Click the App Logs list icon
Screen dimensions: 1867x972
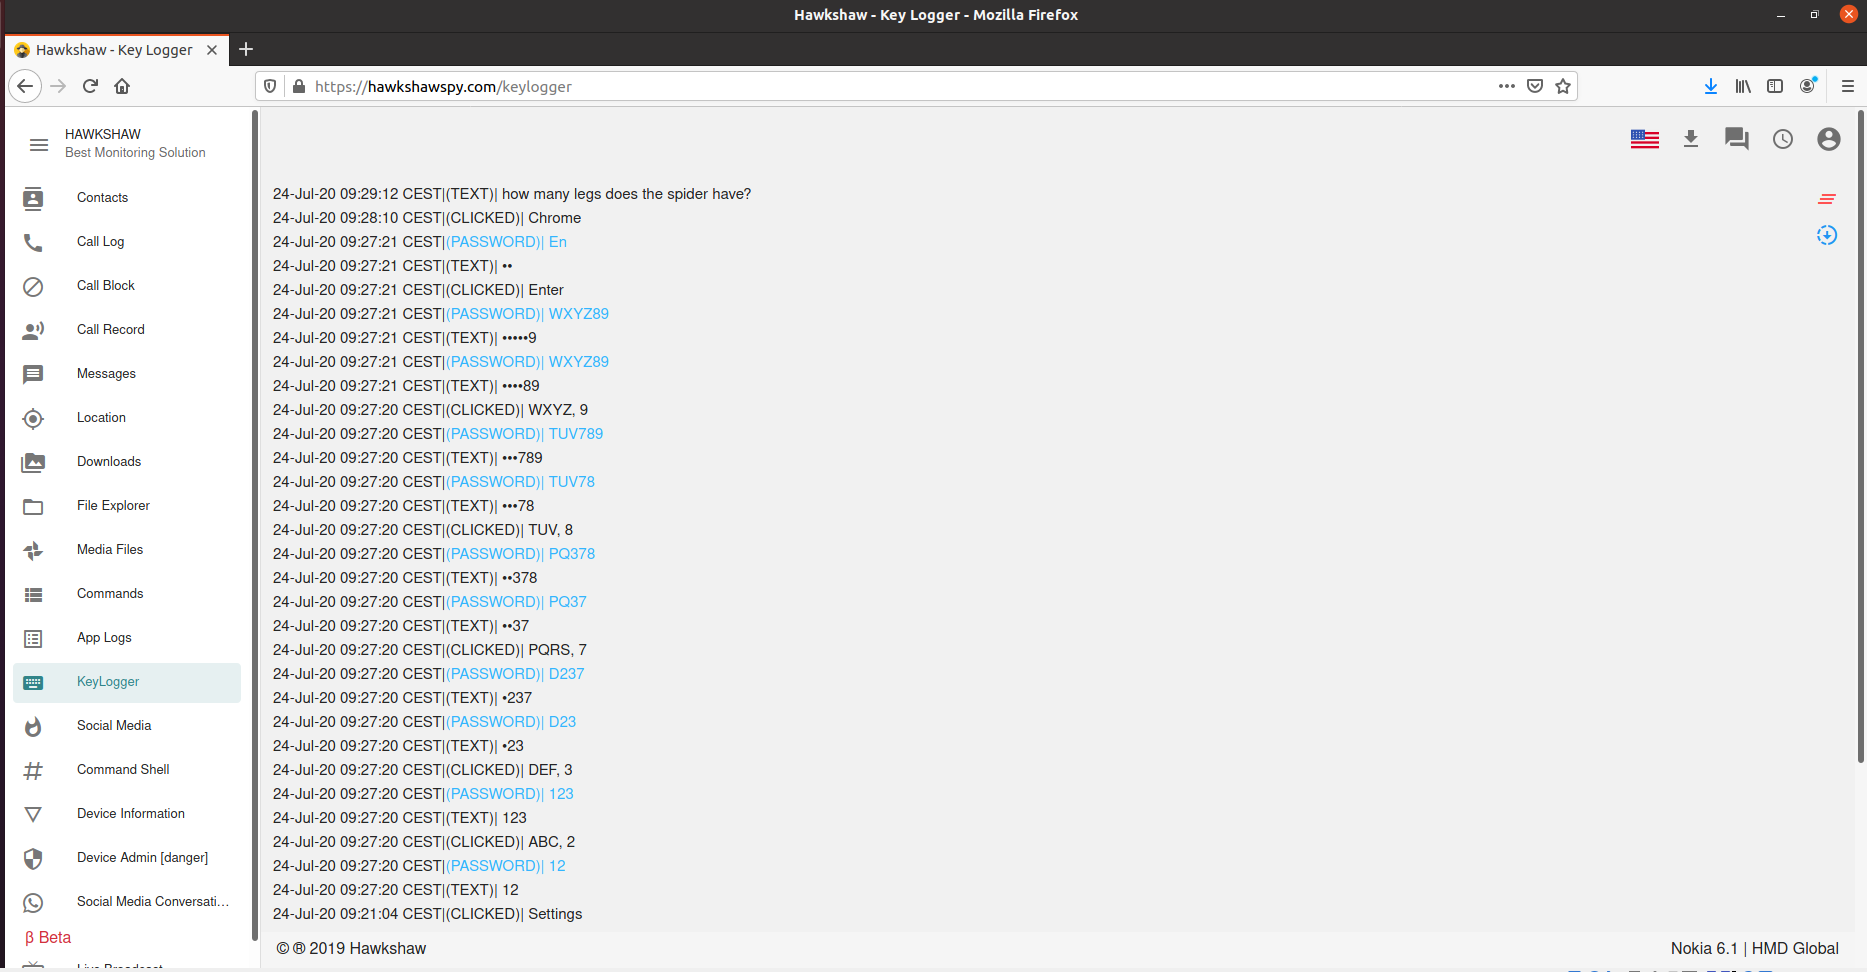coord(33,638)
